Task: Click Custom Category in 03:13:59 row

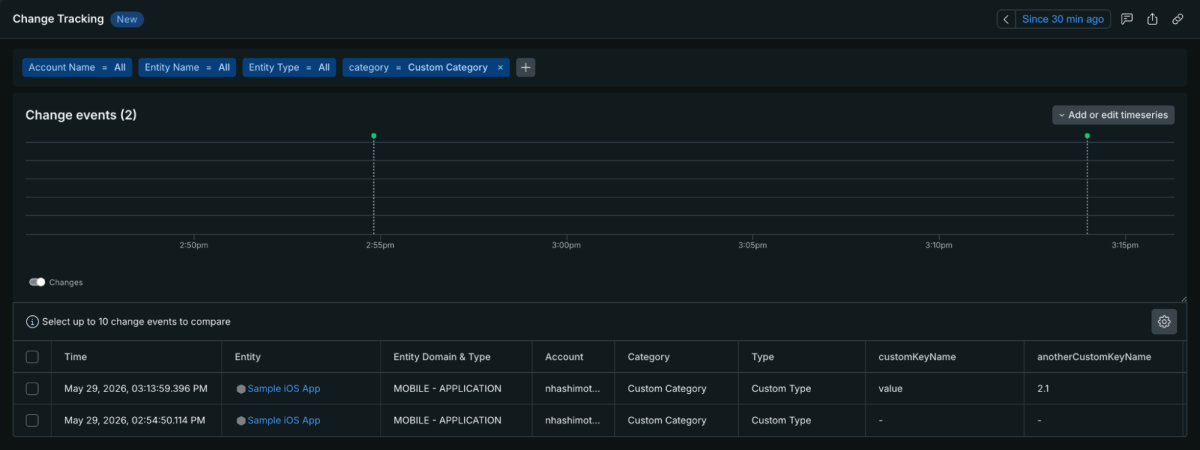Action: click(x=667, y=388)
